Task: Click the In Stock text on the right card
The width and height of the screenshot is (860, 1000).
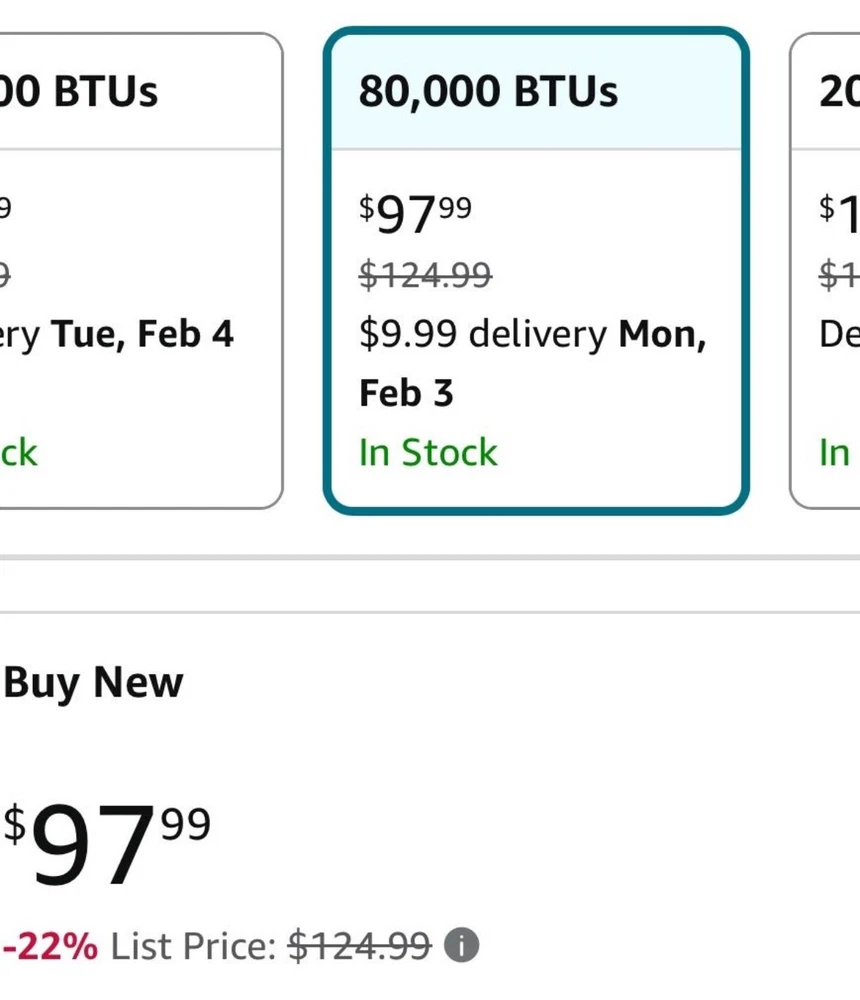Action: point(836,453)
